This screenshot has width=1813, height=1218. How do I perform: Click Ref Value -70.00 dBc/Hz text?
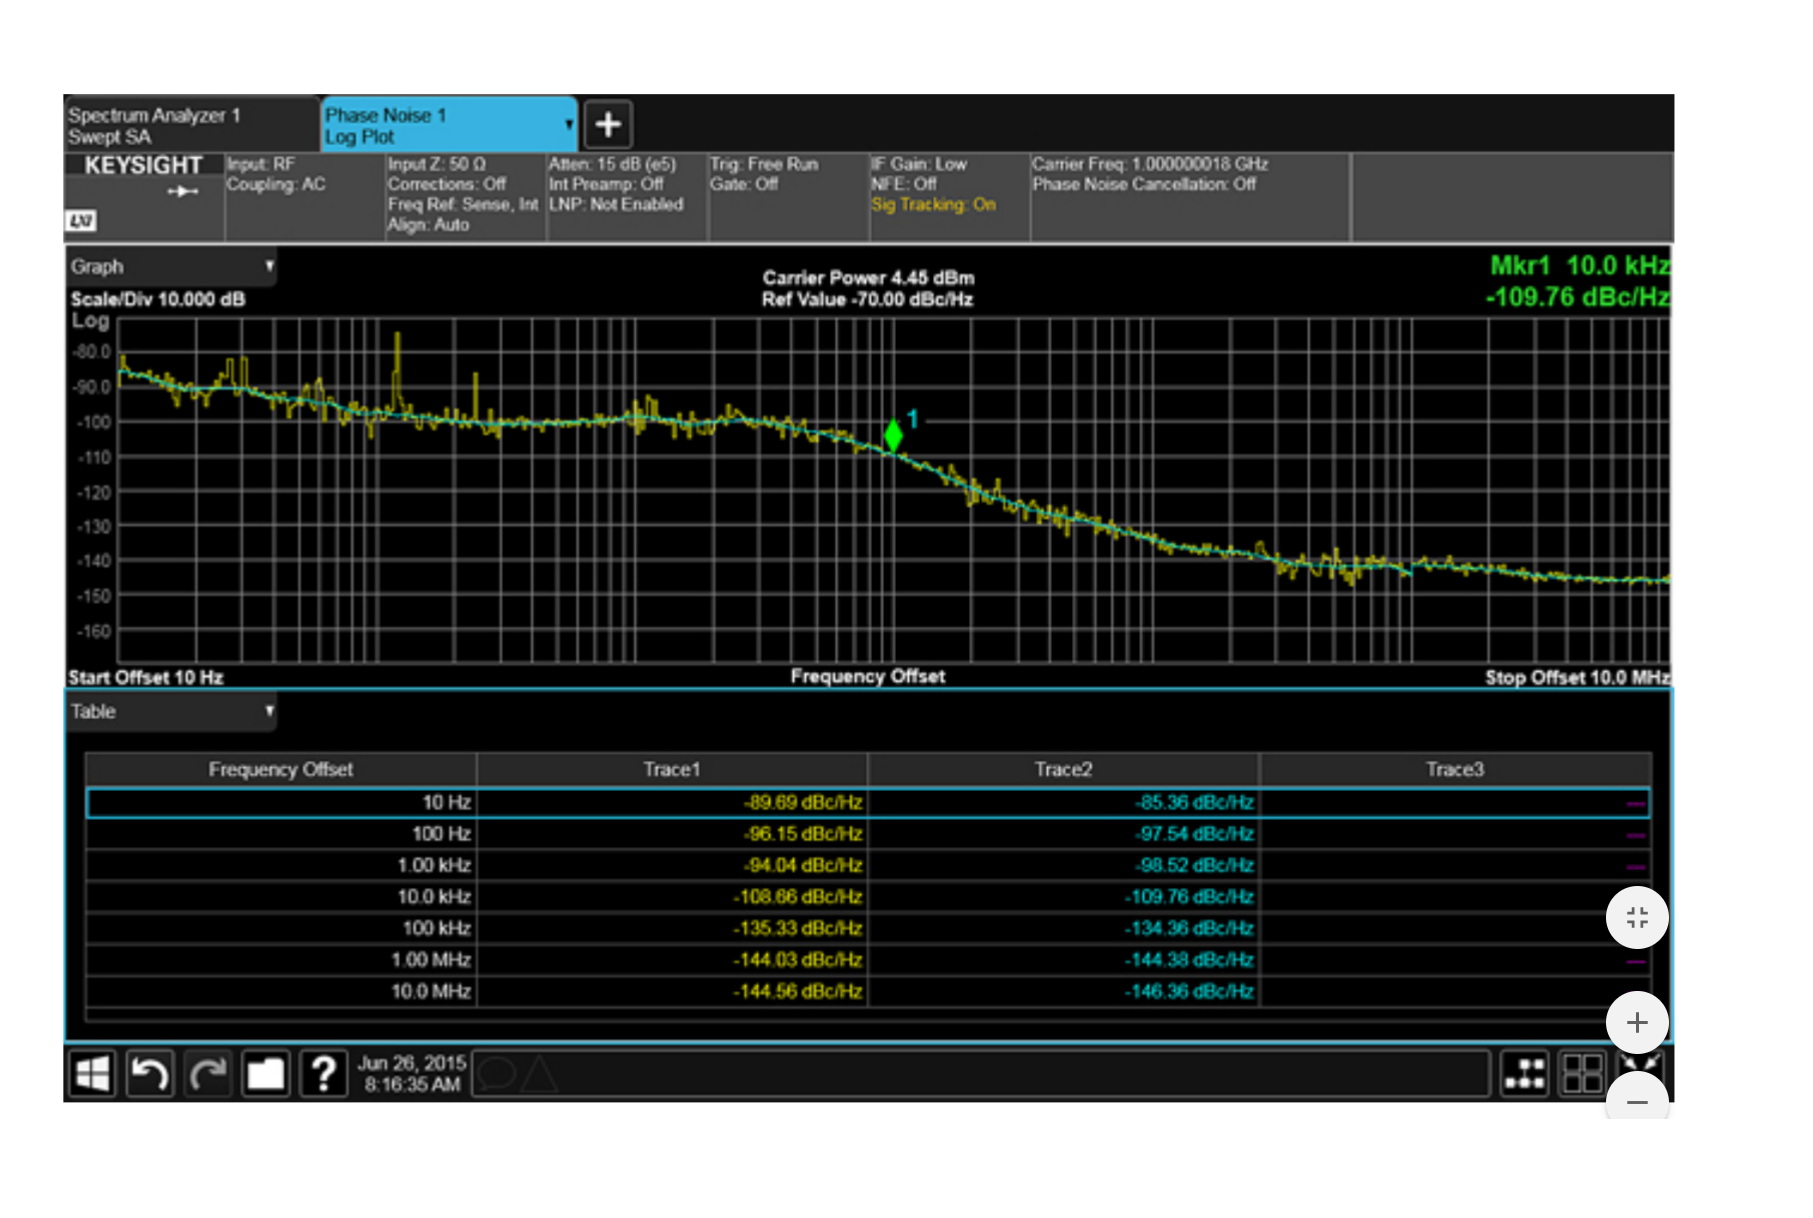[x=867, y=300]
